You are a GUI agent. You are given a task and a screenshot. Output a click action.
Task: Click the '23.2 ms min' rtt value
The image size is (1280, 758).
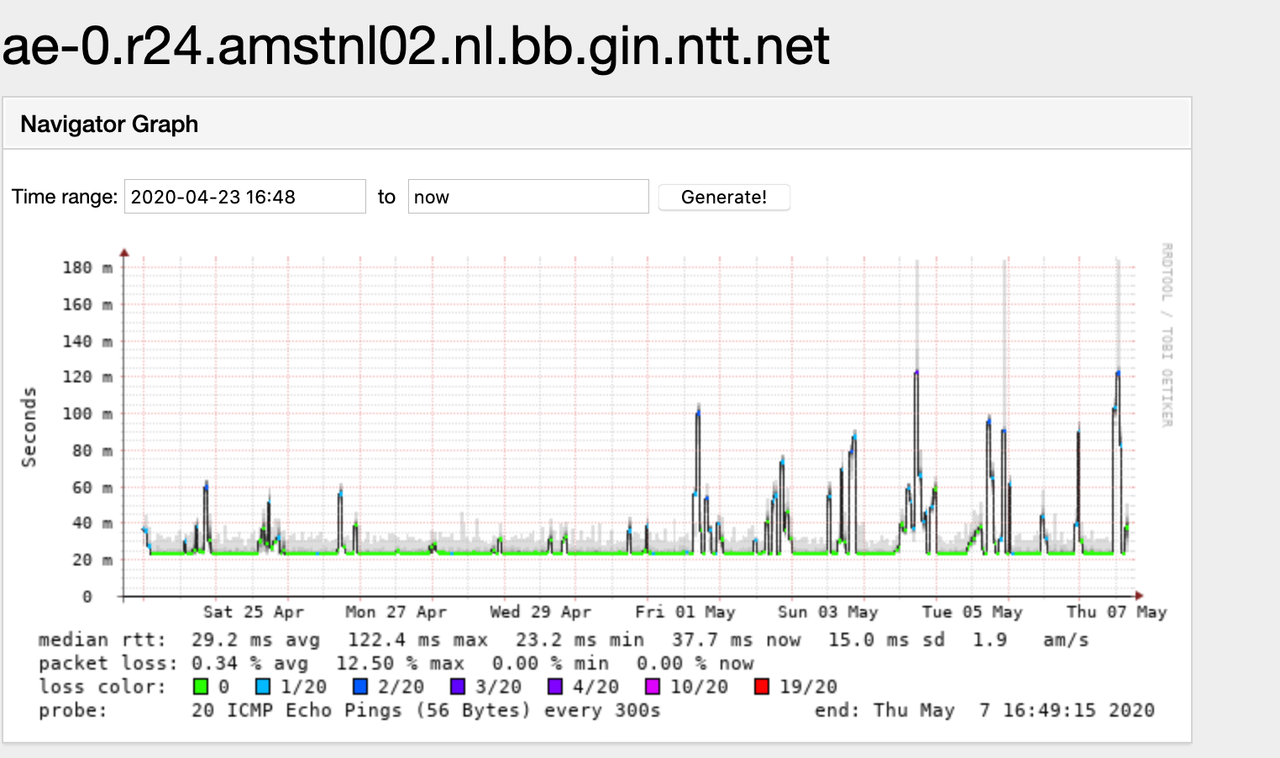point(580,640)
